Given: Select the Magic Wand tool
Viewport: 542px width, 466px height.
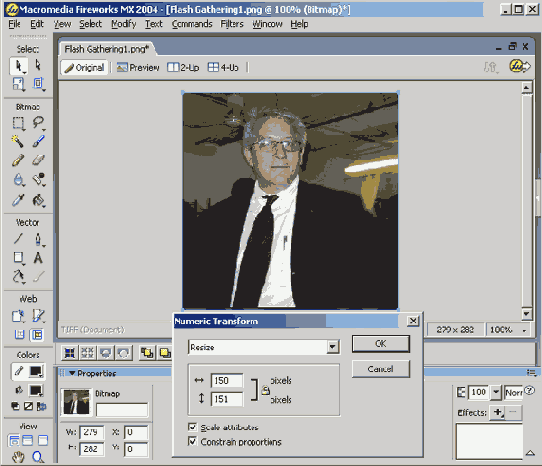Looking at the screenshot, I should click(x=18, y=141).
